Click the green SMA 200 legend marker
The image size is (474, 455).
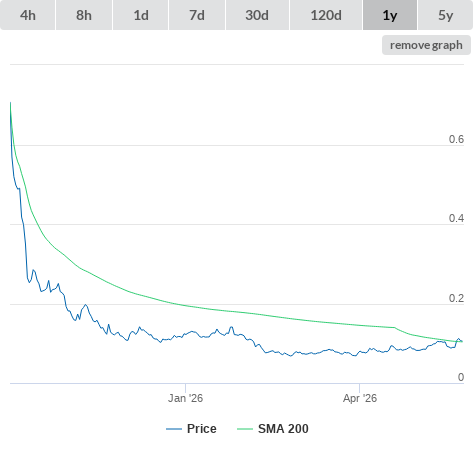coord(245,429)
